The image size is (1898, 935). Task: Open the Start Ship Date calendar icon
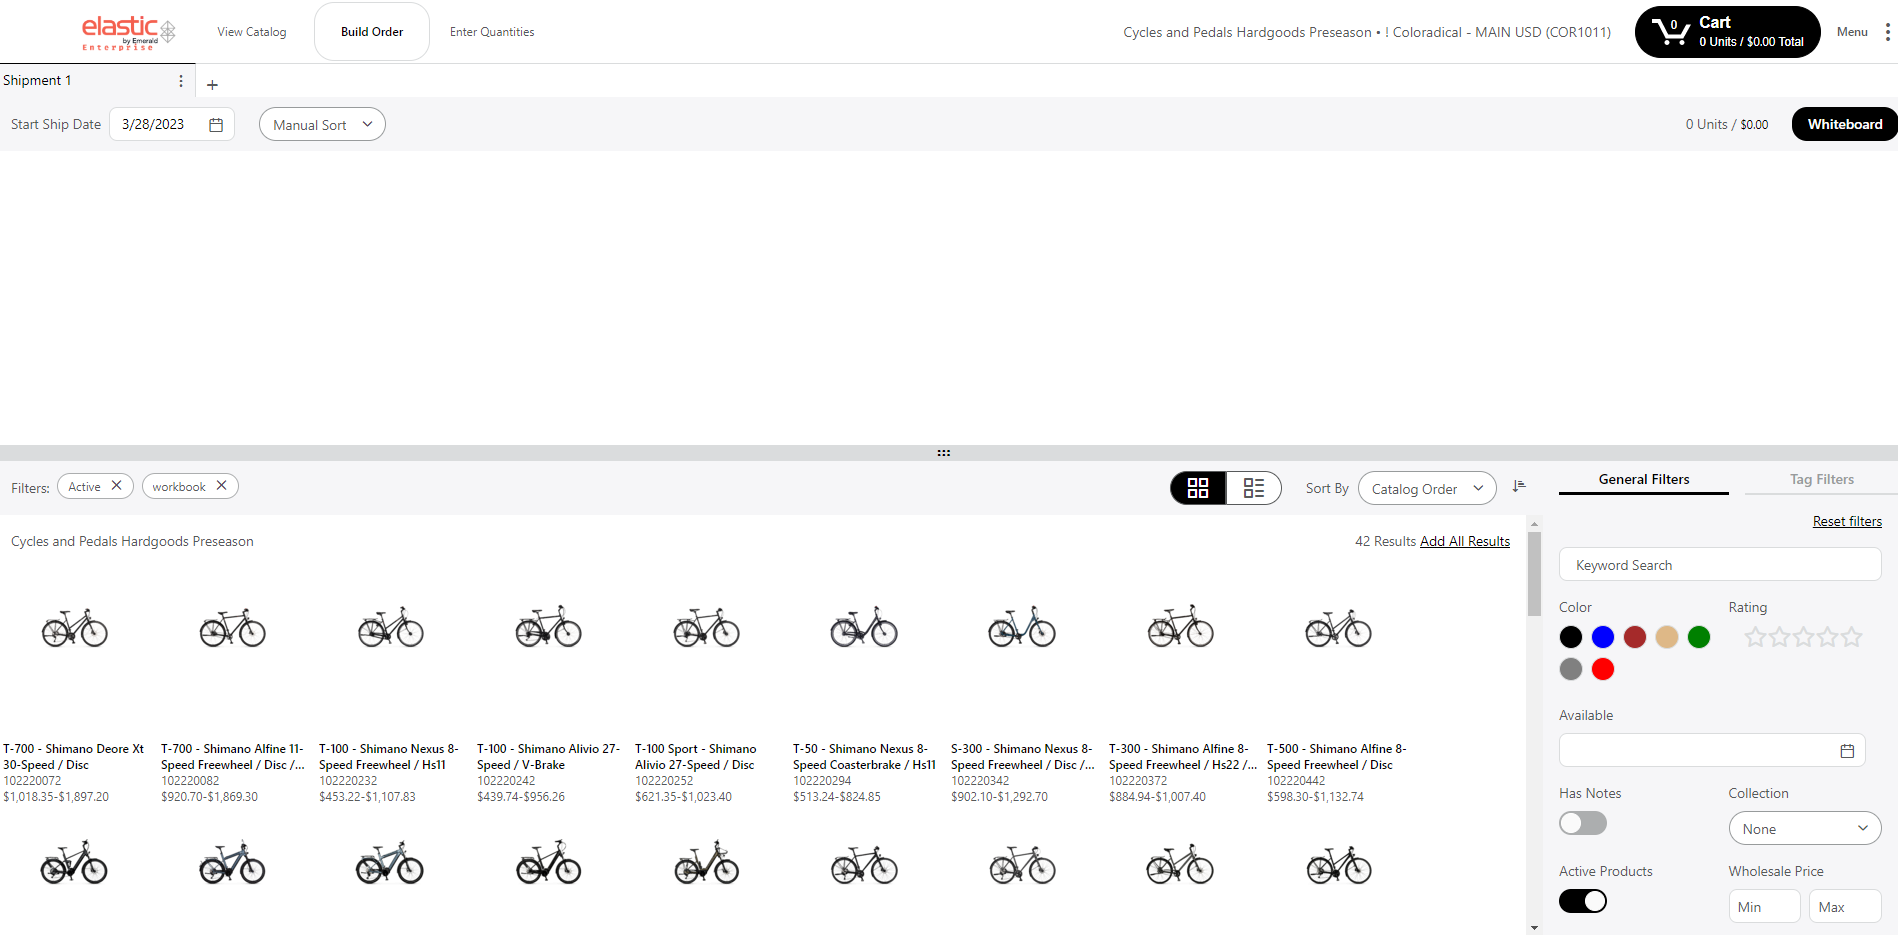tap(216, 125)
